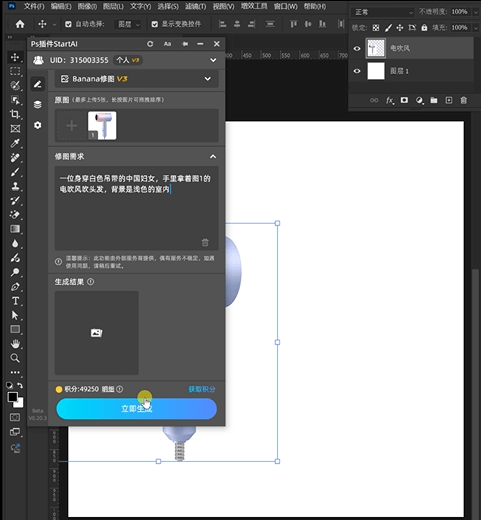Open the blend mode 正常 dropdown
The image size is (481, 520).
pyautogui.click(x=383, y=12)
